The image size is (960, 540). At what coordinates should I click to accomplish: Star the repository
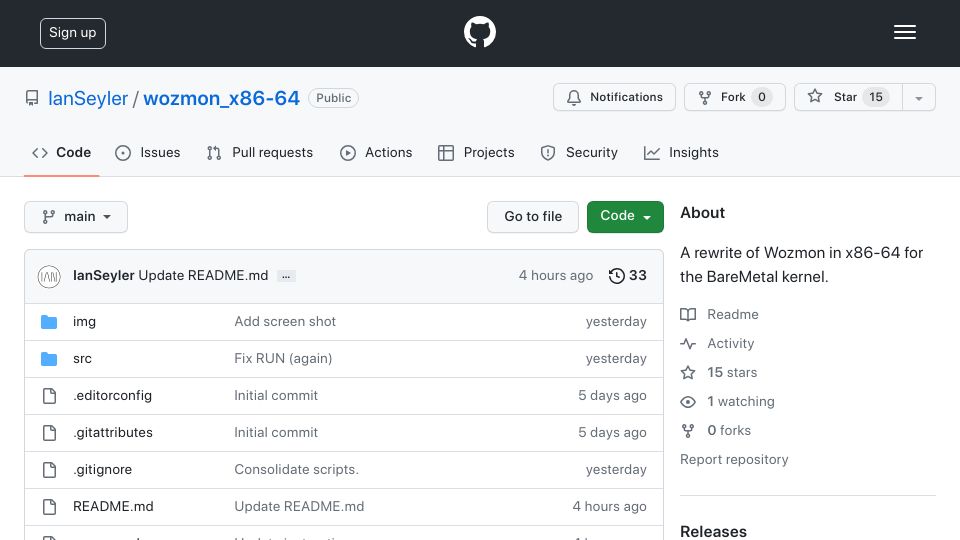click(x=848, y=97)
